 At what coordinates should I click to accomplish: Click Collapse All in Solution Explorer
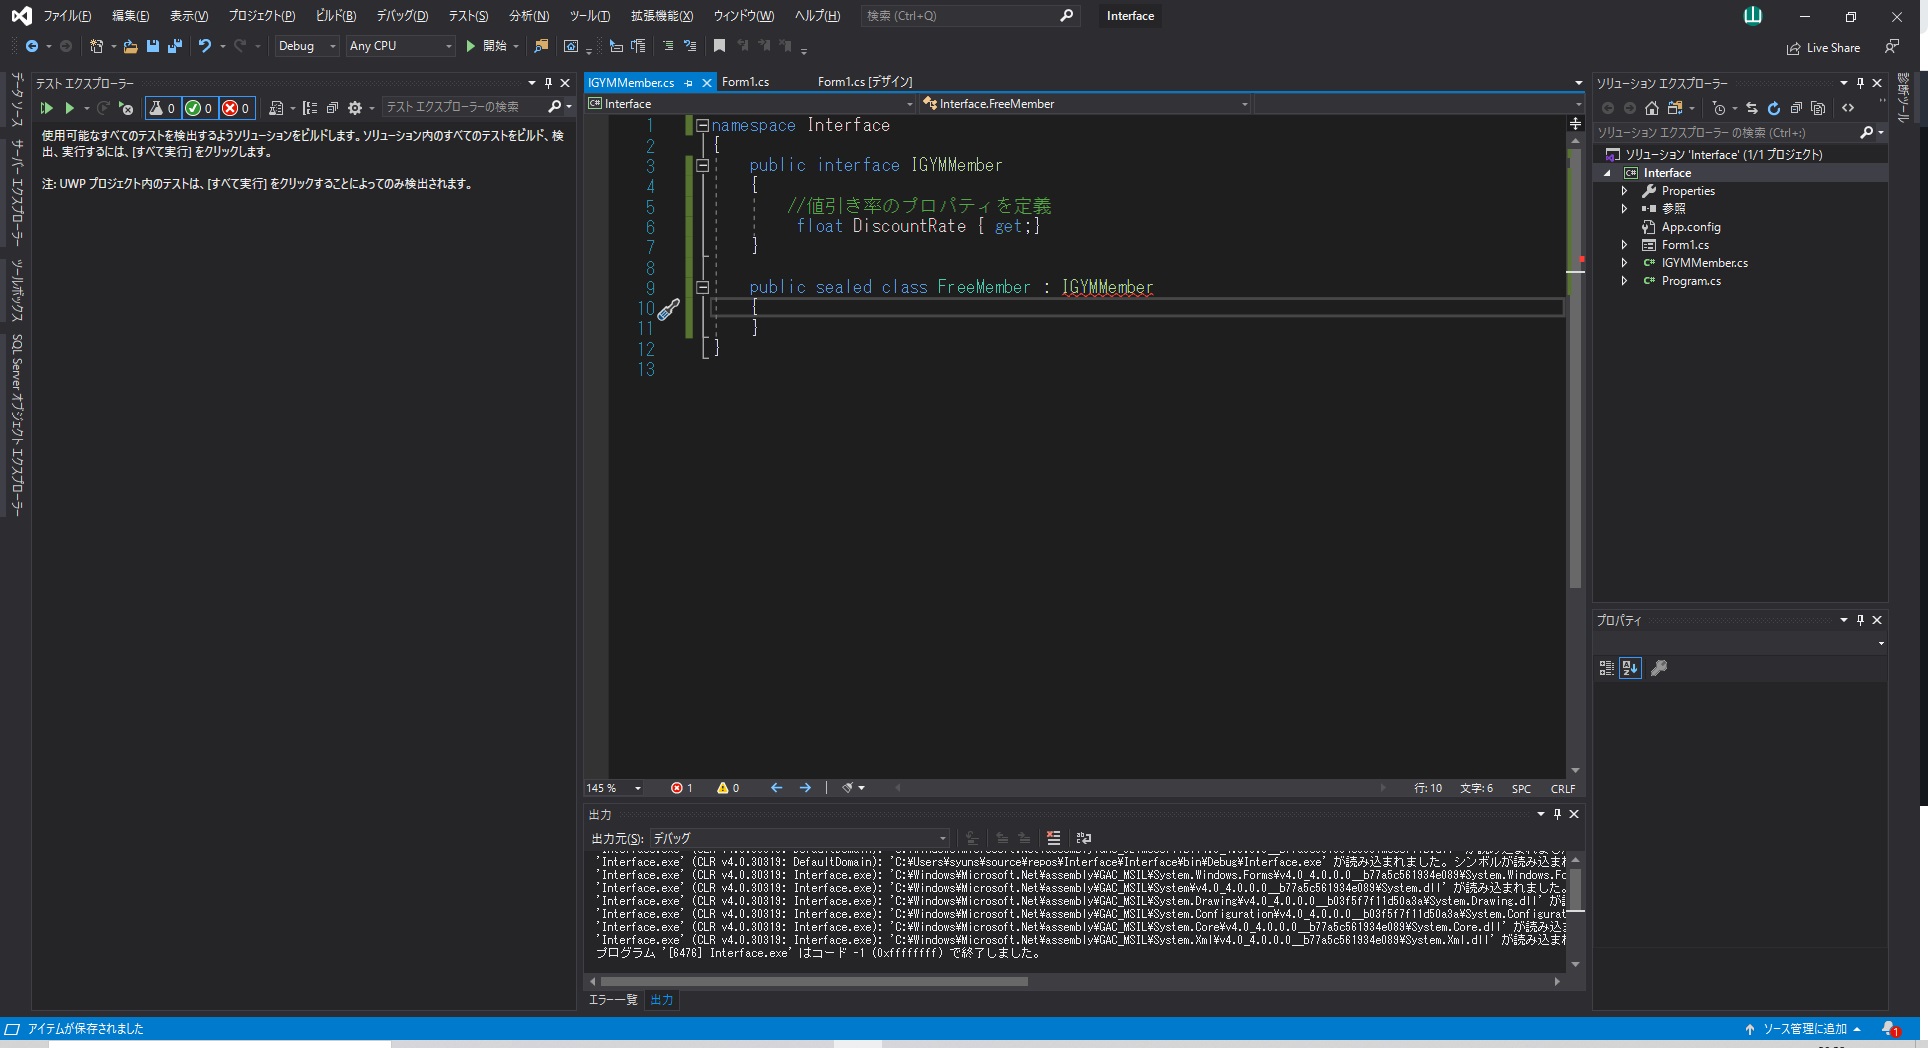pos(1796,108)
